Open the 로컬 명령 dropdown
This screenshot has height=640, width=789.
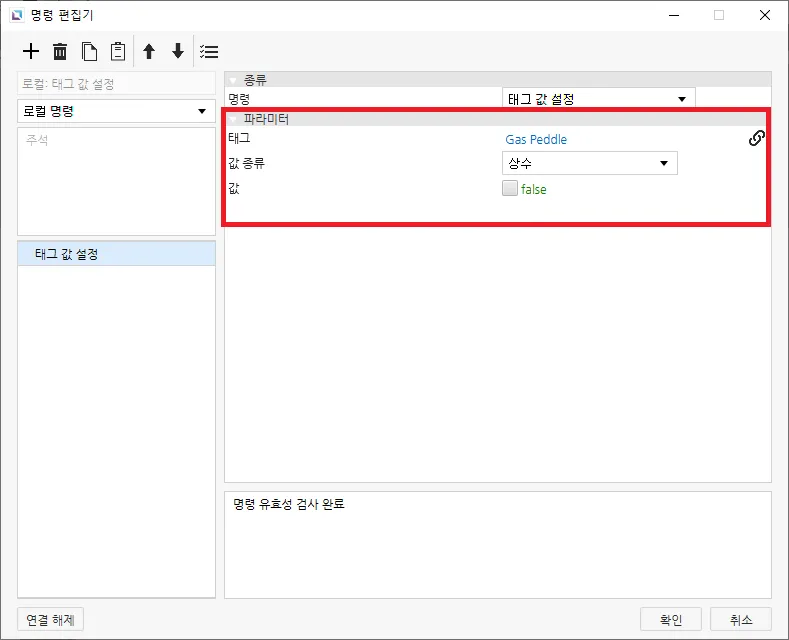click(116, 111)
